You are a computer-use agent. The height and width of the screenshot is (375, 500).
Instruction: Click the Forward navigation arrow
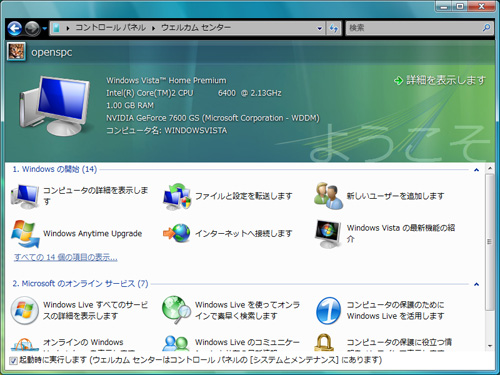[x=32, y=28]
